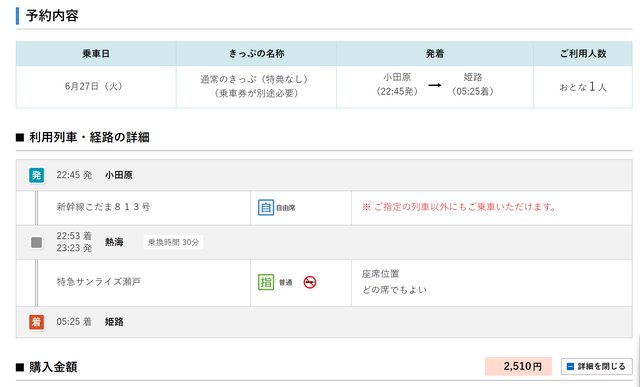Click the 2,510円 price box
Image resolution: width=640 pixels, height=387 pixels.
pyautogui.click(x=518, y=366)
